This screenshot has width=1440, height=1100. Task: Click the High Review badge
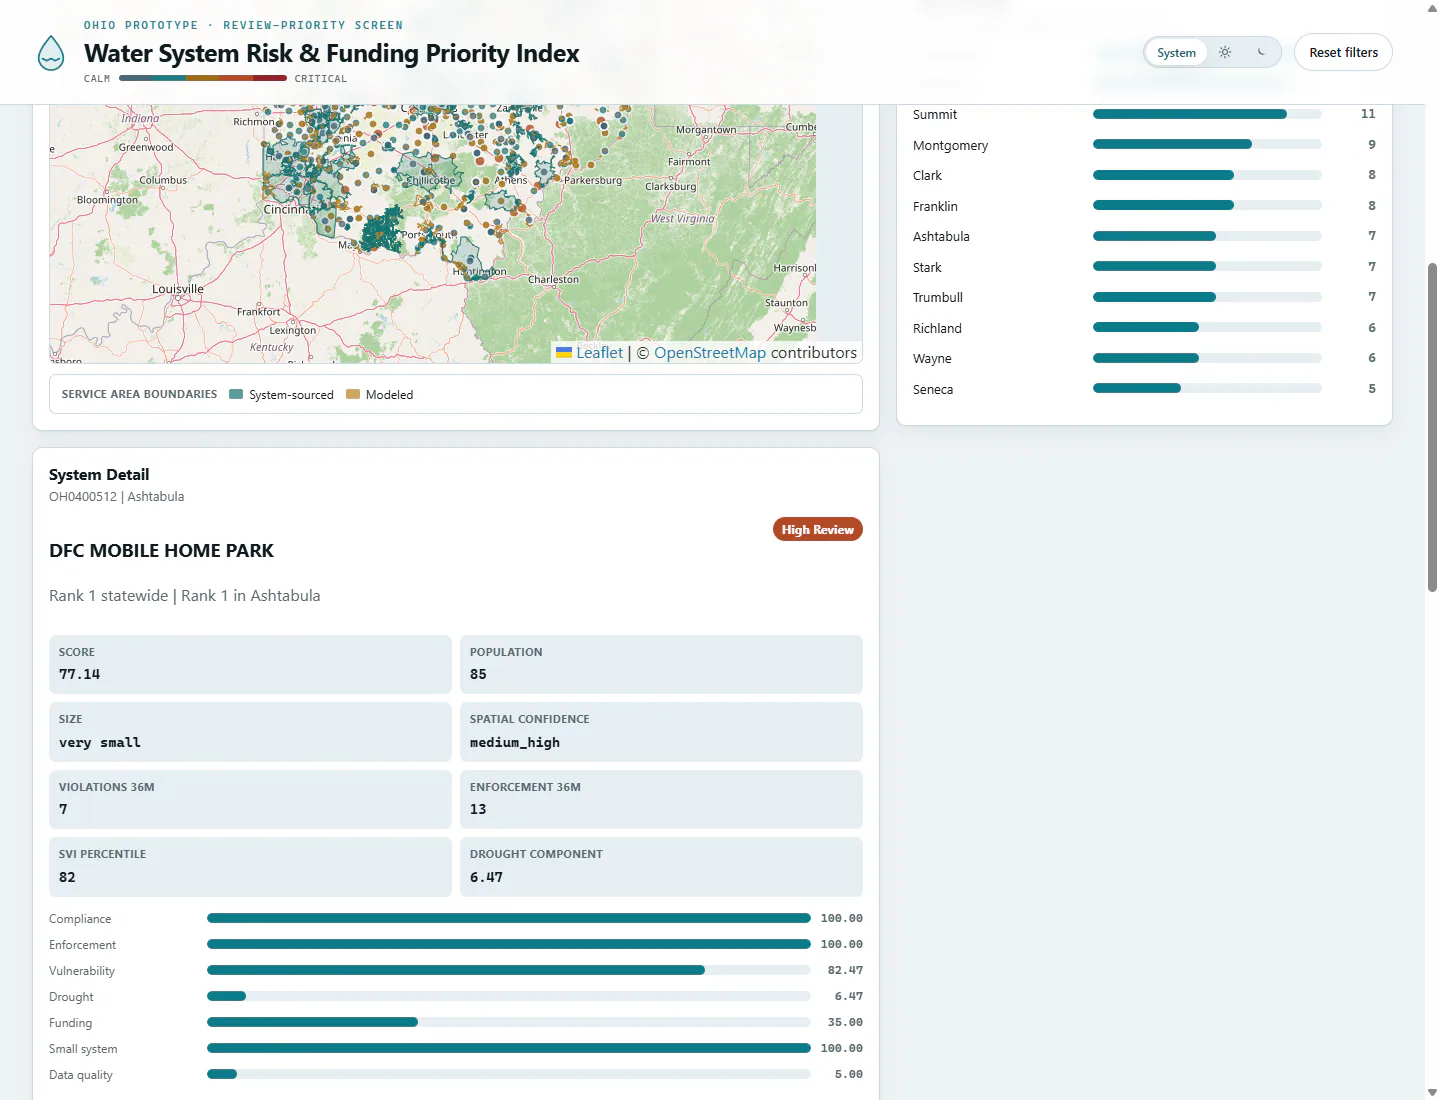[x=817, y=529]
